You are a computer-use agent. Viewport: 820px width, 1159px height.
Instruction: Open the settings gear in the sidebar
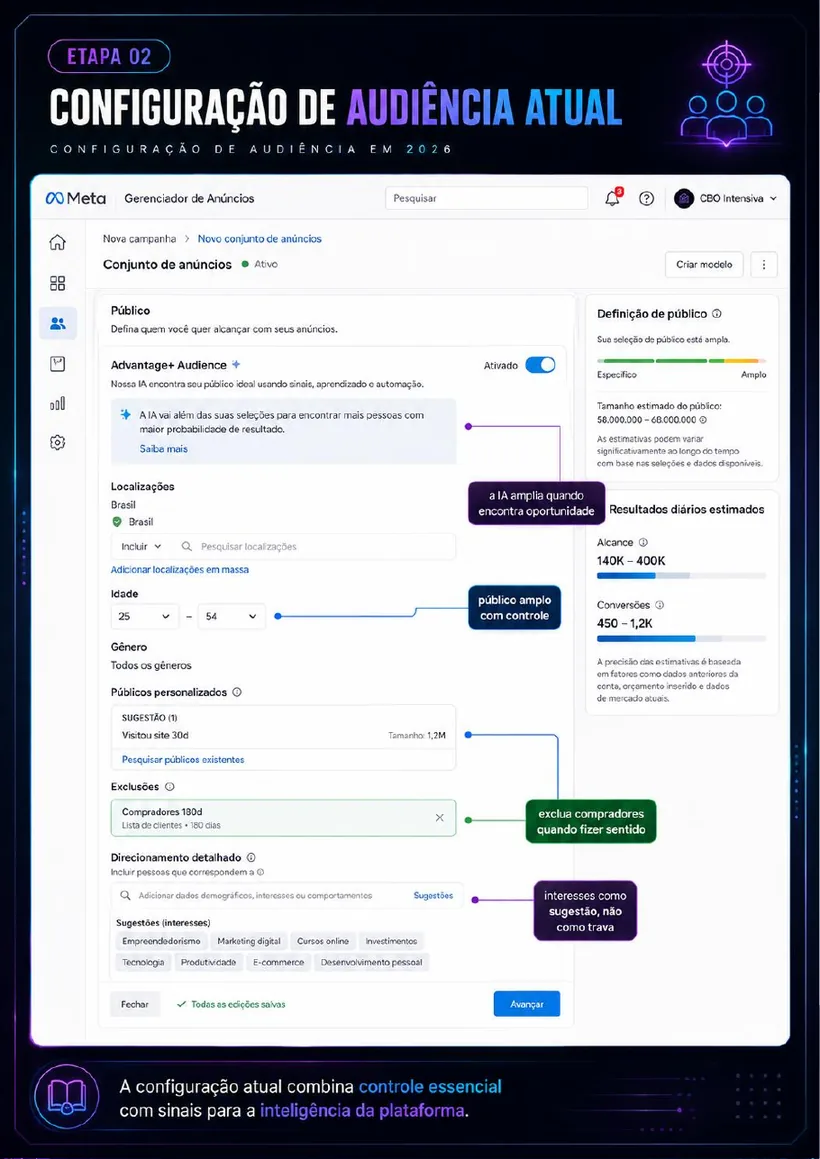click(x=58, y=443)
